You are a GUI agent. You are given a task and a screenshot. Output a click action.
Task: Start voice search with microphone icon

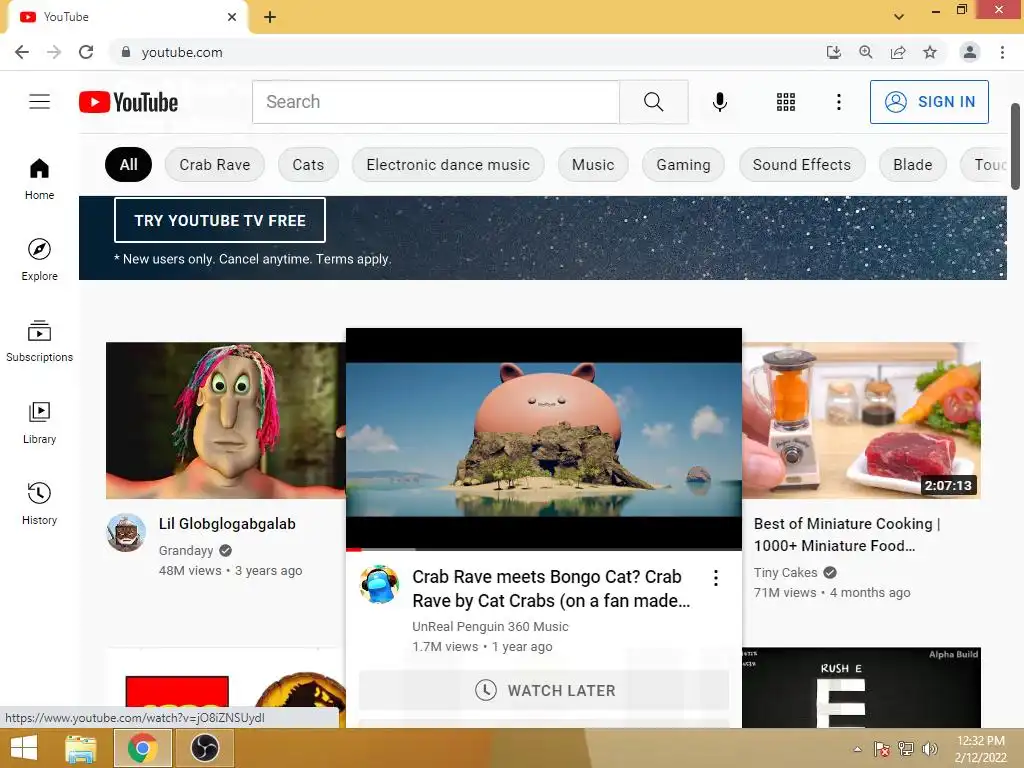click(720, 102)
